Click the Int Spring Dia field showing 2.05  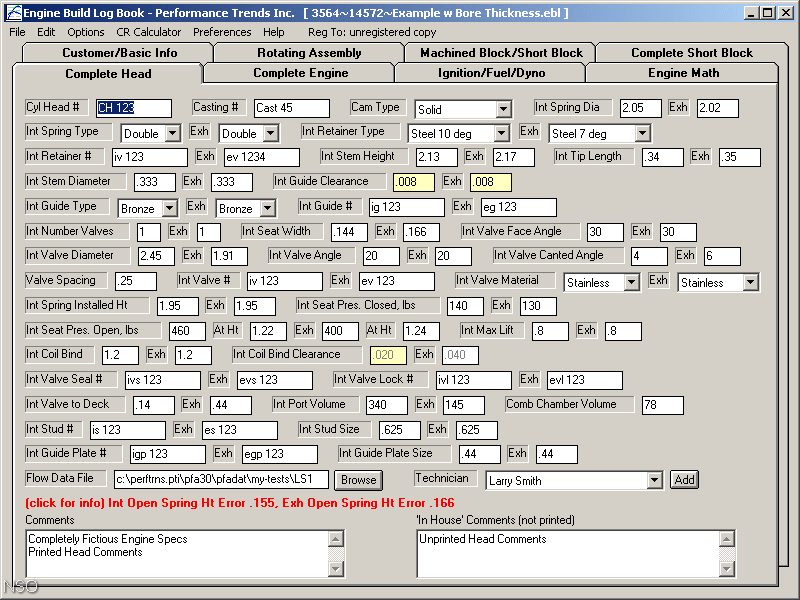click(x=641, y=108)
